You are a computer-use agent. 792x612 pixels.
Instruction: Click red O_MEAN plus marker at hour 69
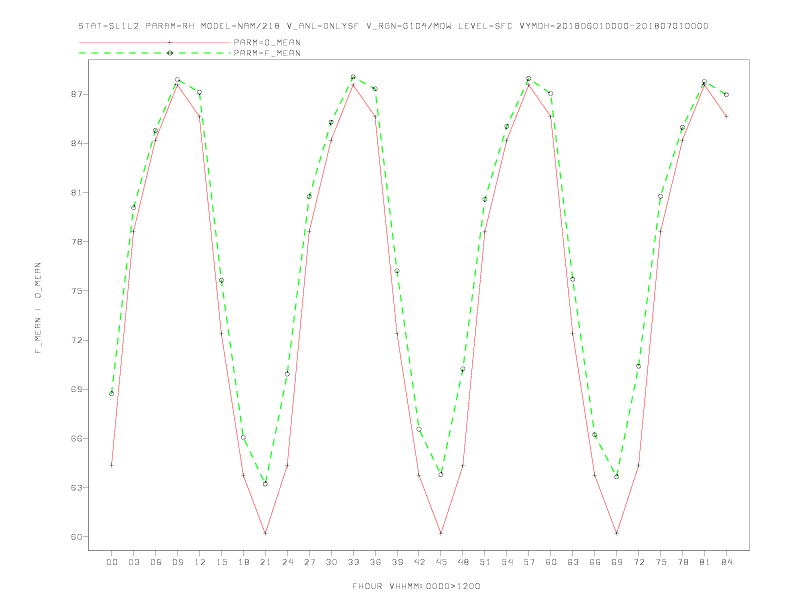pyautogui.click(x=617, y=533)
